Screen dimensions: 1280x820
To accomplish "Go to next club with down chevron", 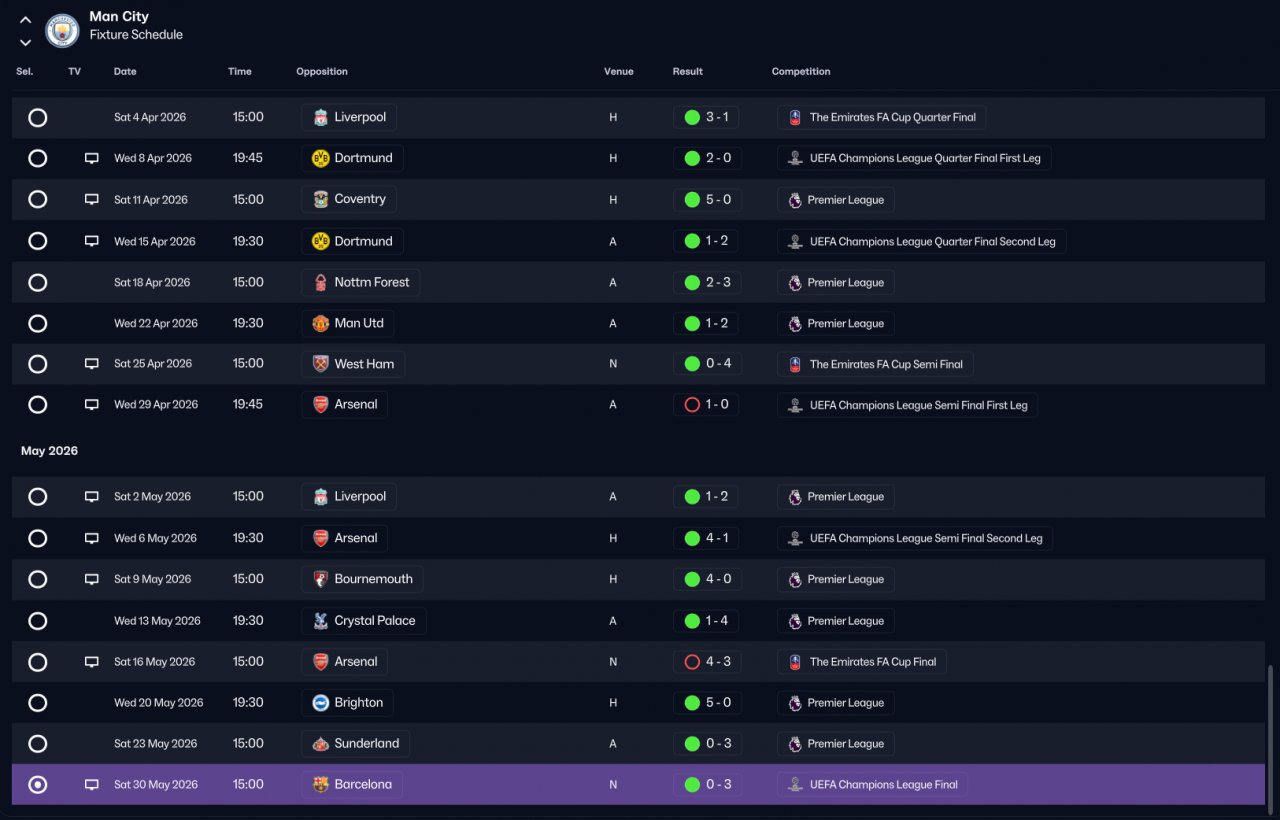I will [x=26, y=42].
